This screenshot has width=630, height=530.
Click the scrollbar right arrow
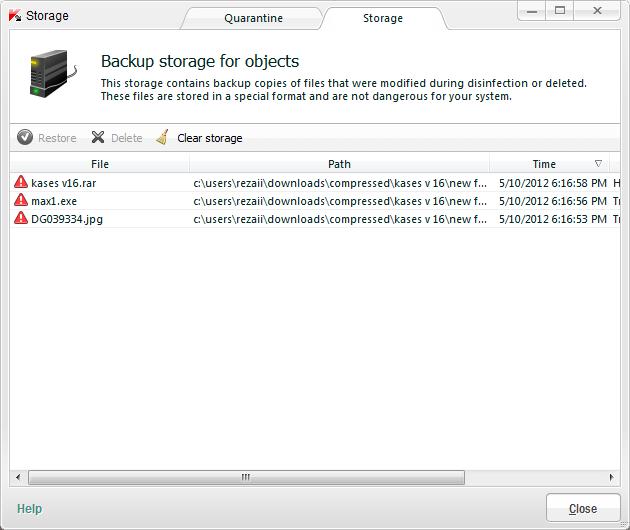612,477
